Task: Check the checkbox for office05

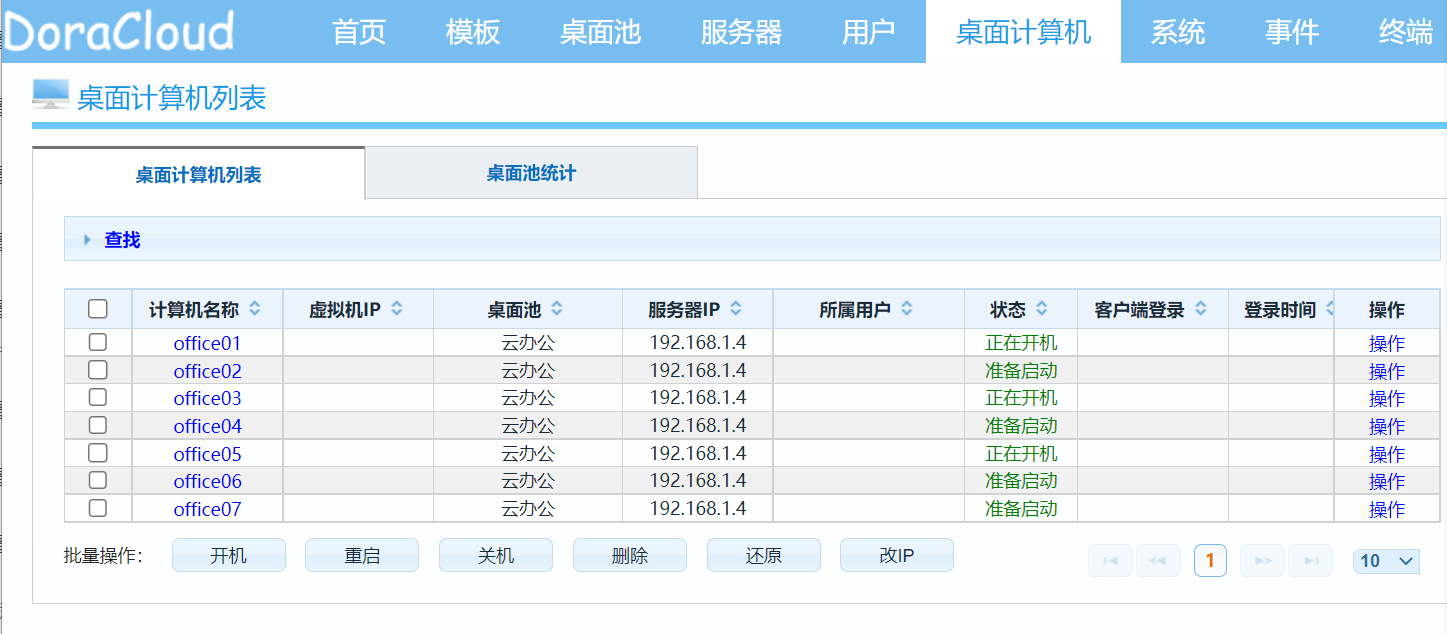Action: click(97, 453)
